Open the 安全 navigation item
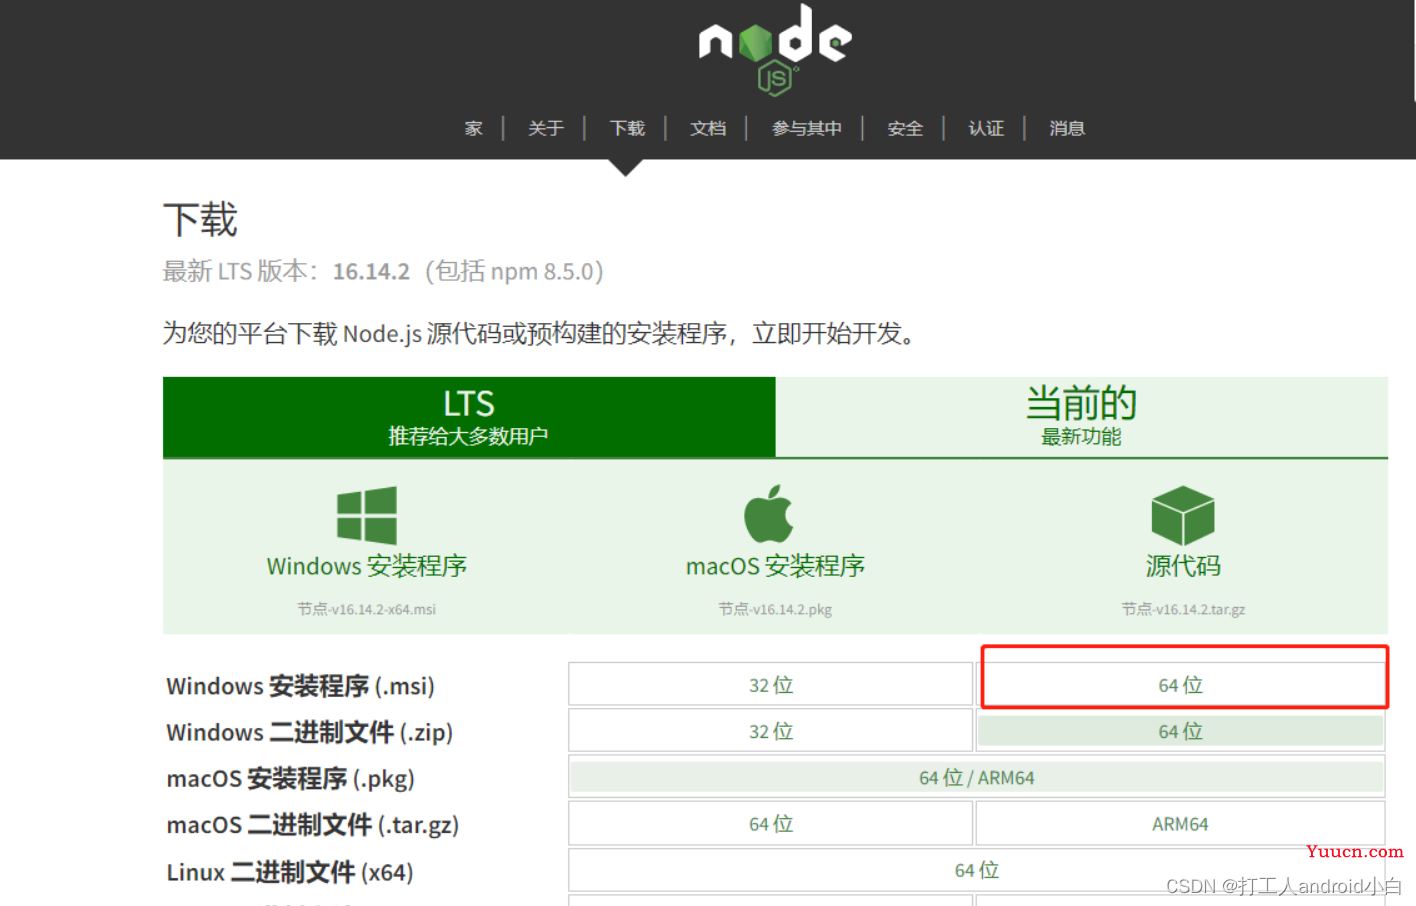 click(x=905, y=128)
